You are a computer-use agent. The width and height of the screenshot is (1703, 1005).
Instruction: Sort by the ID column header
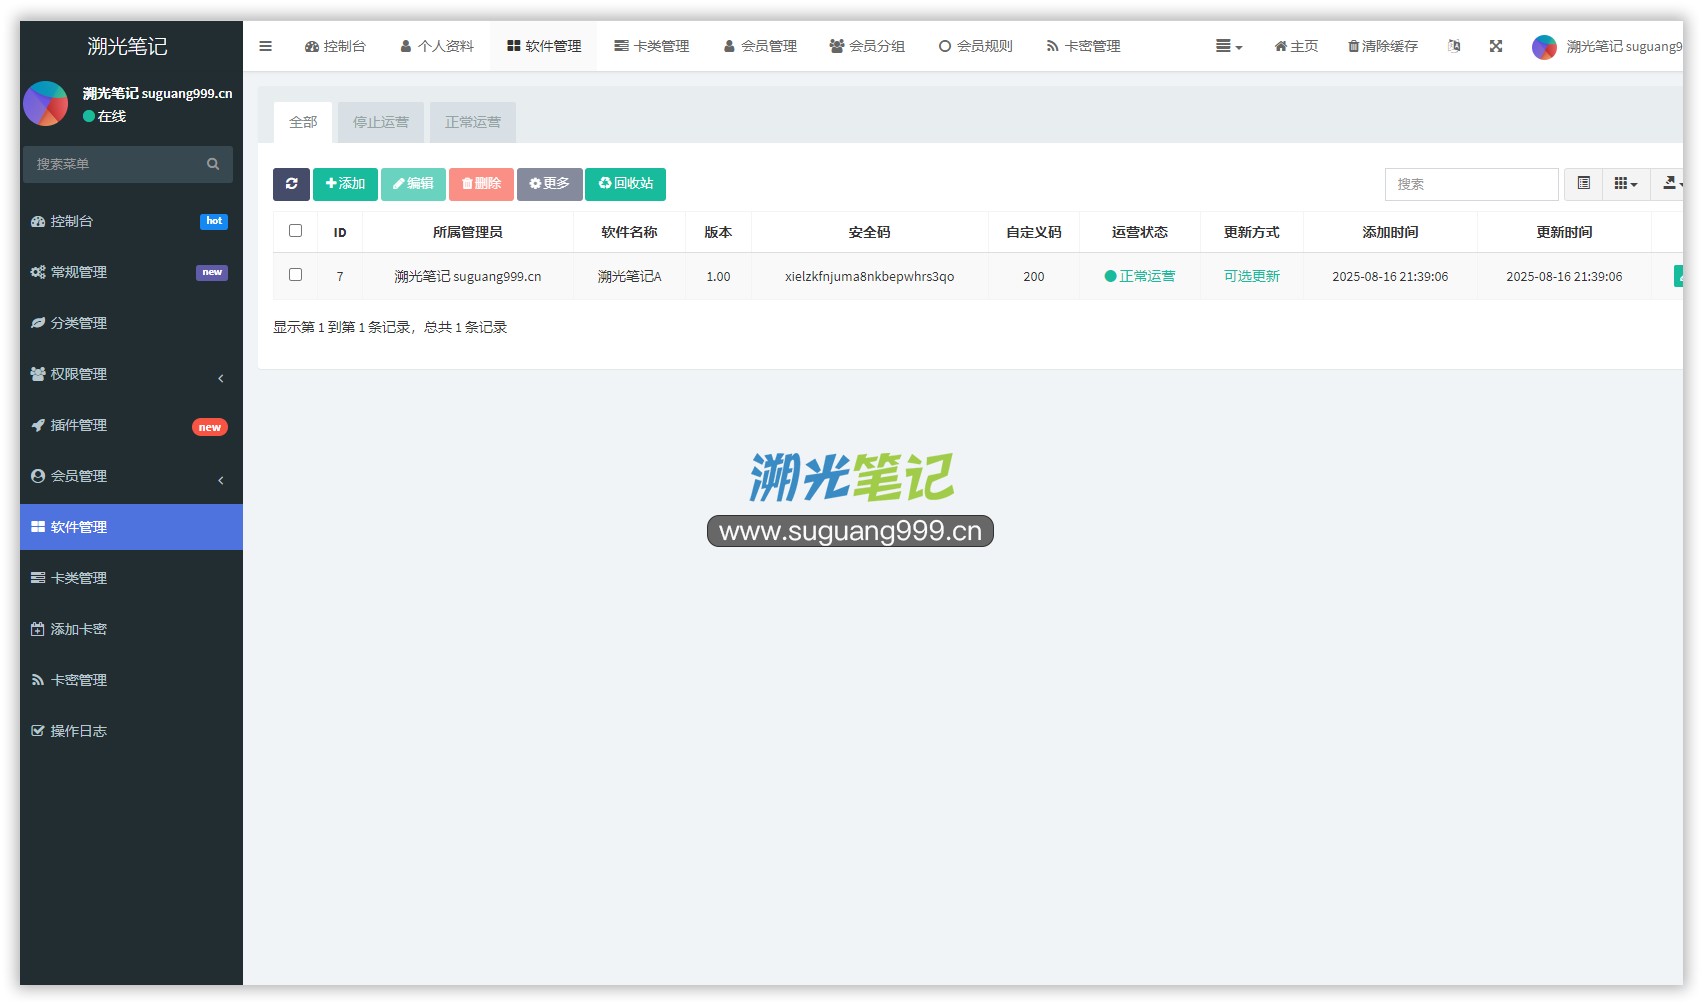pyautogui.click(x=340, y=232)
